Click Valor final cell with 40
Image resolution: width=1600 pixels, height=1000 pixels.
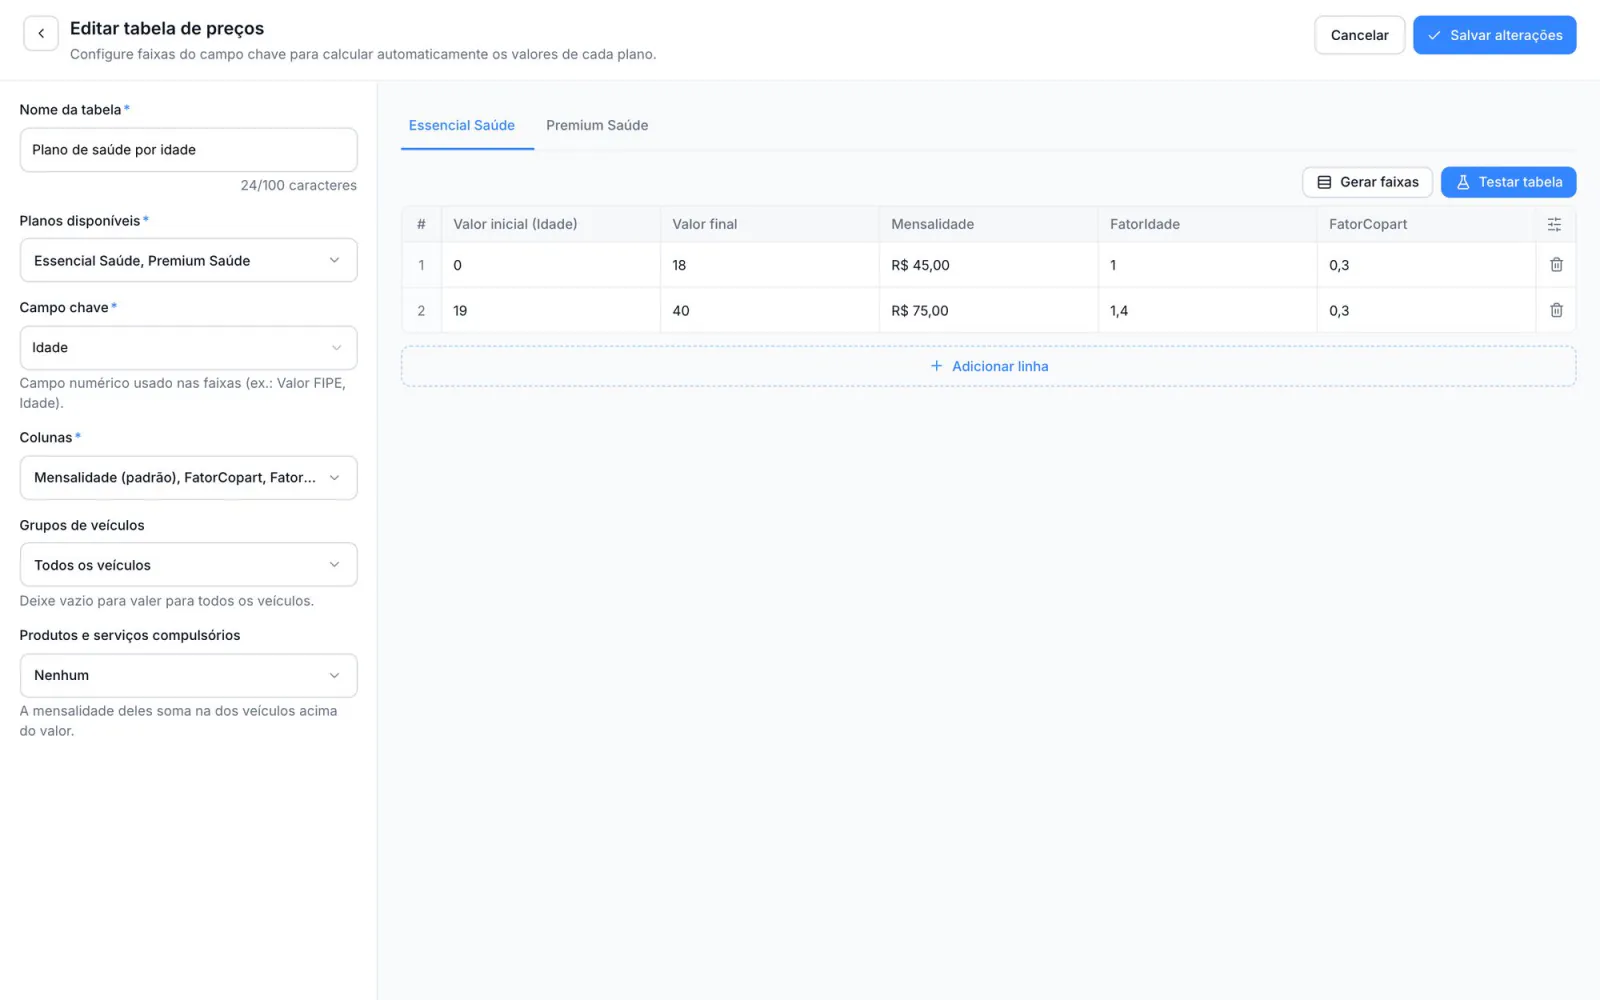pos(769,310)
